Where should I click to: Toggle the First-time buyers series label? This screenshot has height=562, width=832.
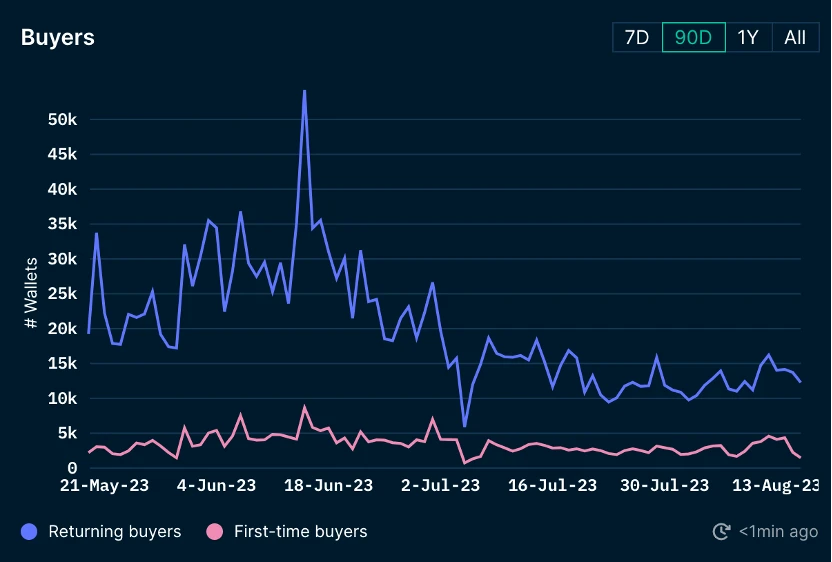click(x=300, y=532)
